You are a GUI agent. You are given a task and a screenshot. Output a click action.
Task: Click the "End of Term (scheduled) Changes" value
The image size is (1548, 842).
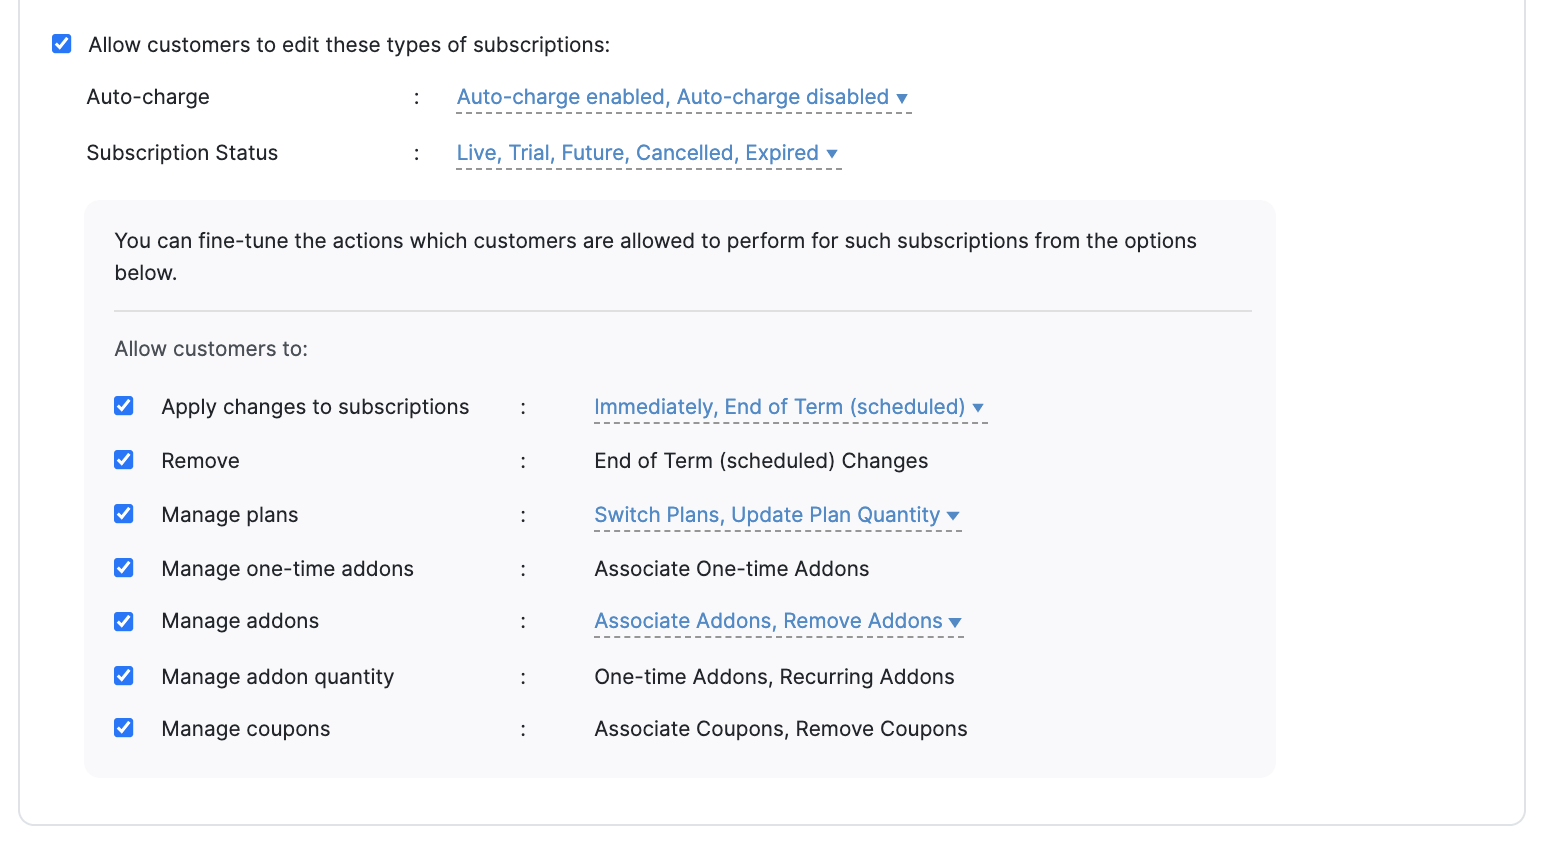pos(761,460)
